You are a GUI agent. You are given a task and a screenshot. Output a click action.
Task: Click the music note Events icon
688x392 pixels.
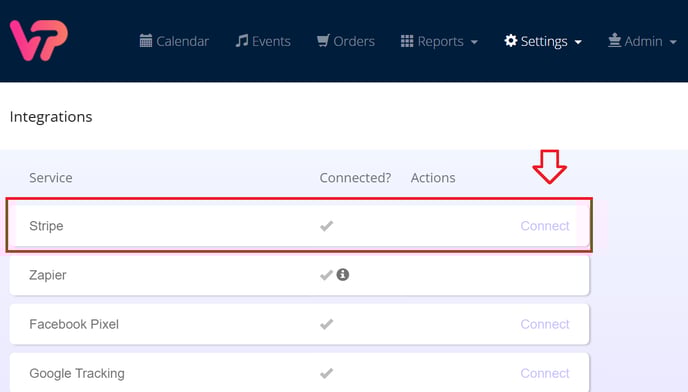[242, 41]
